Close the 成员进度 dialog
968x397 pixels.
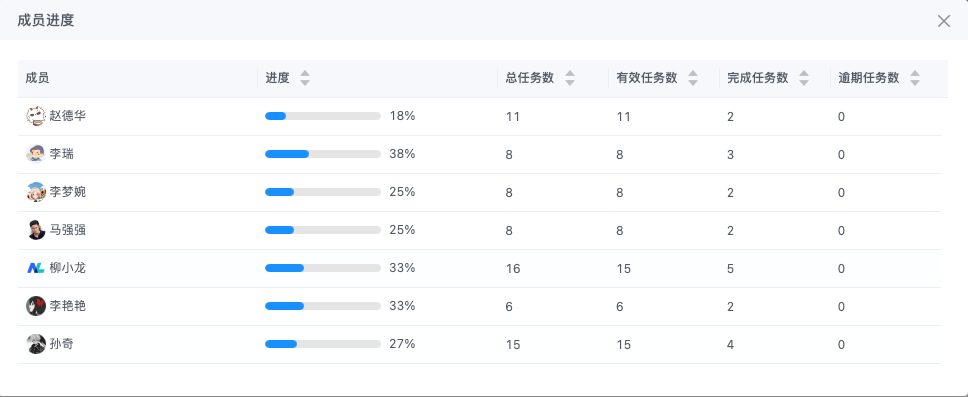point(944,21)
